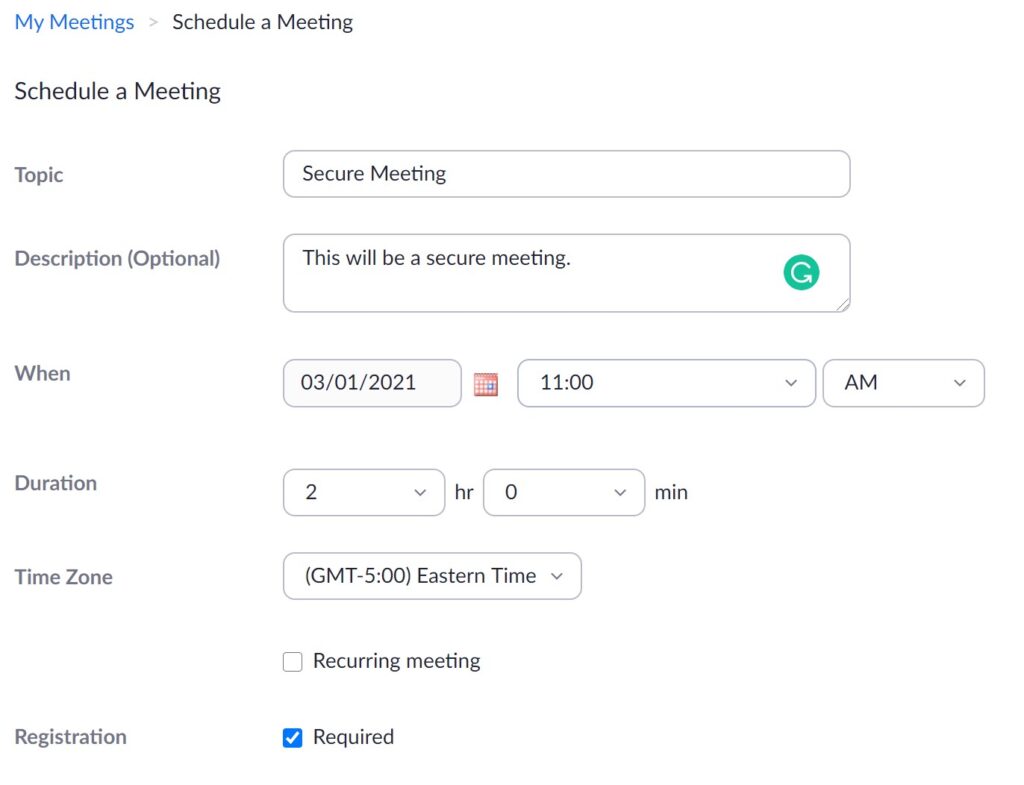
Task: Expand the AM/PM selector
Action: click(903, 383)
